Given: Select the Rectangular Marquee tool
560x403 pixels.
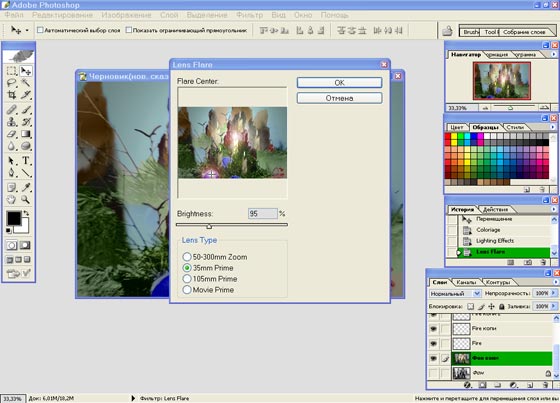Looking at the screenshot, I should [11, 71].
